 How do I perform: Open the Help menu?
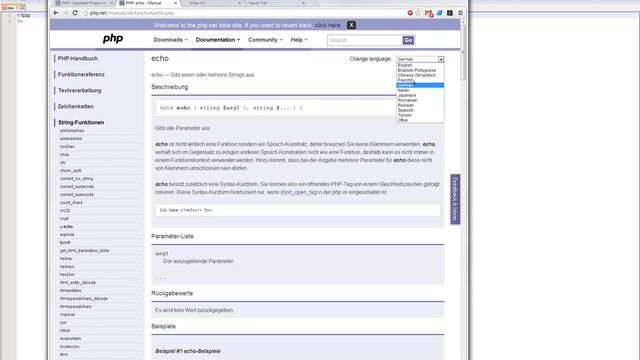(299, 40)
